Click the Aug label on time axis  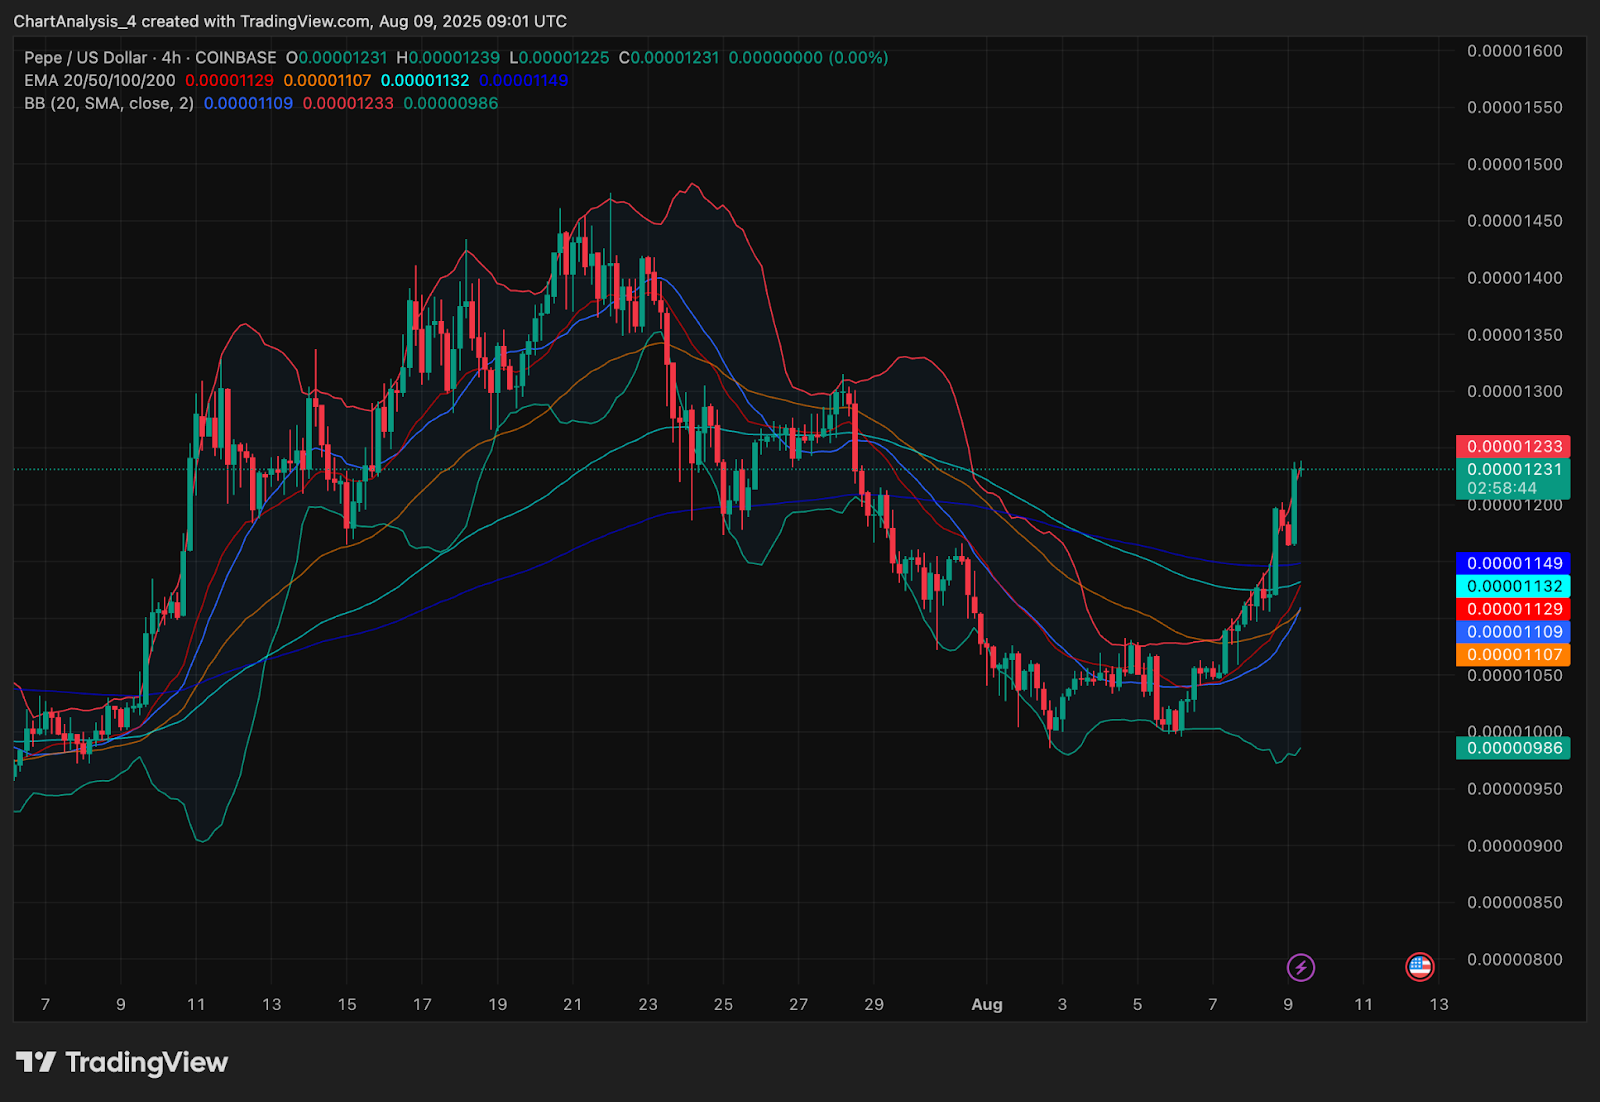(986, 1004)
